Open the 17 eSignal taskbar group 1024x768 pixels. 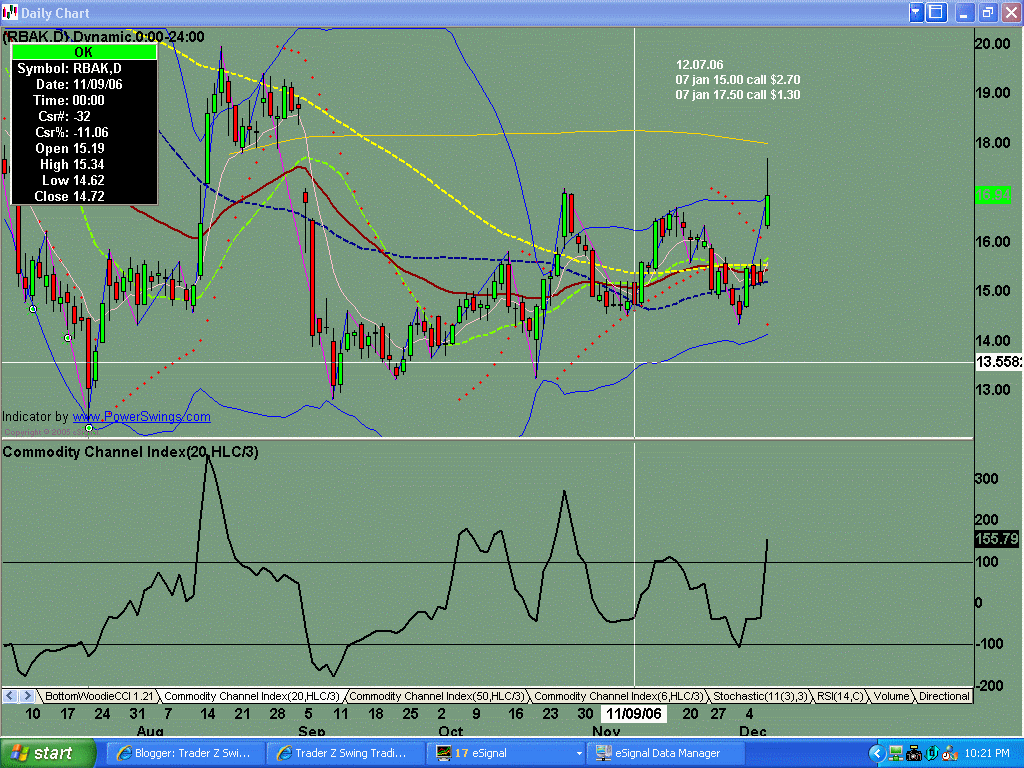coord(508,753)
